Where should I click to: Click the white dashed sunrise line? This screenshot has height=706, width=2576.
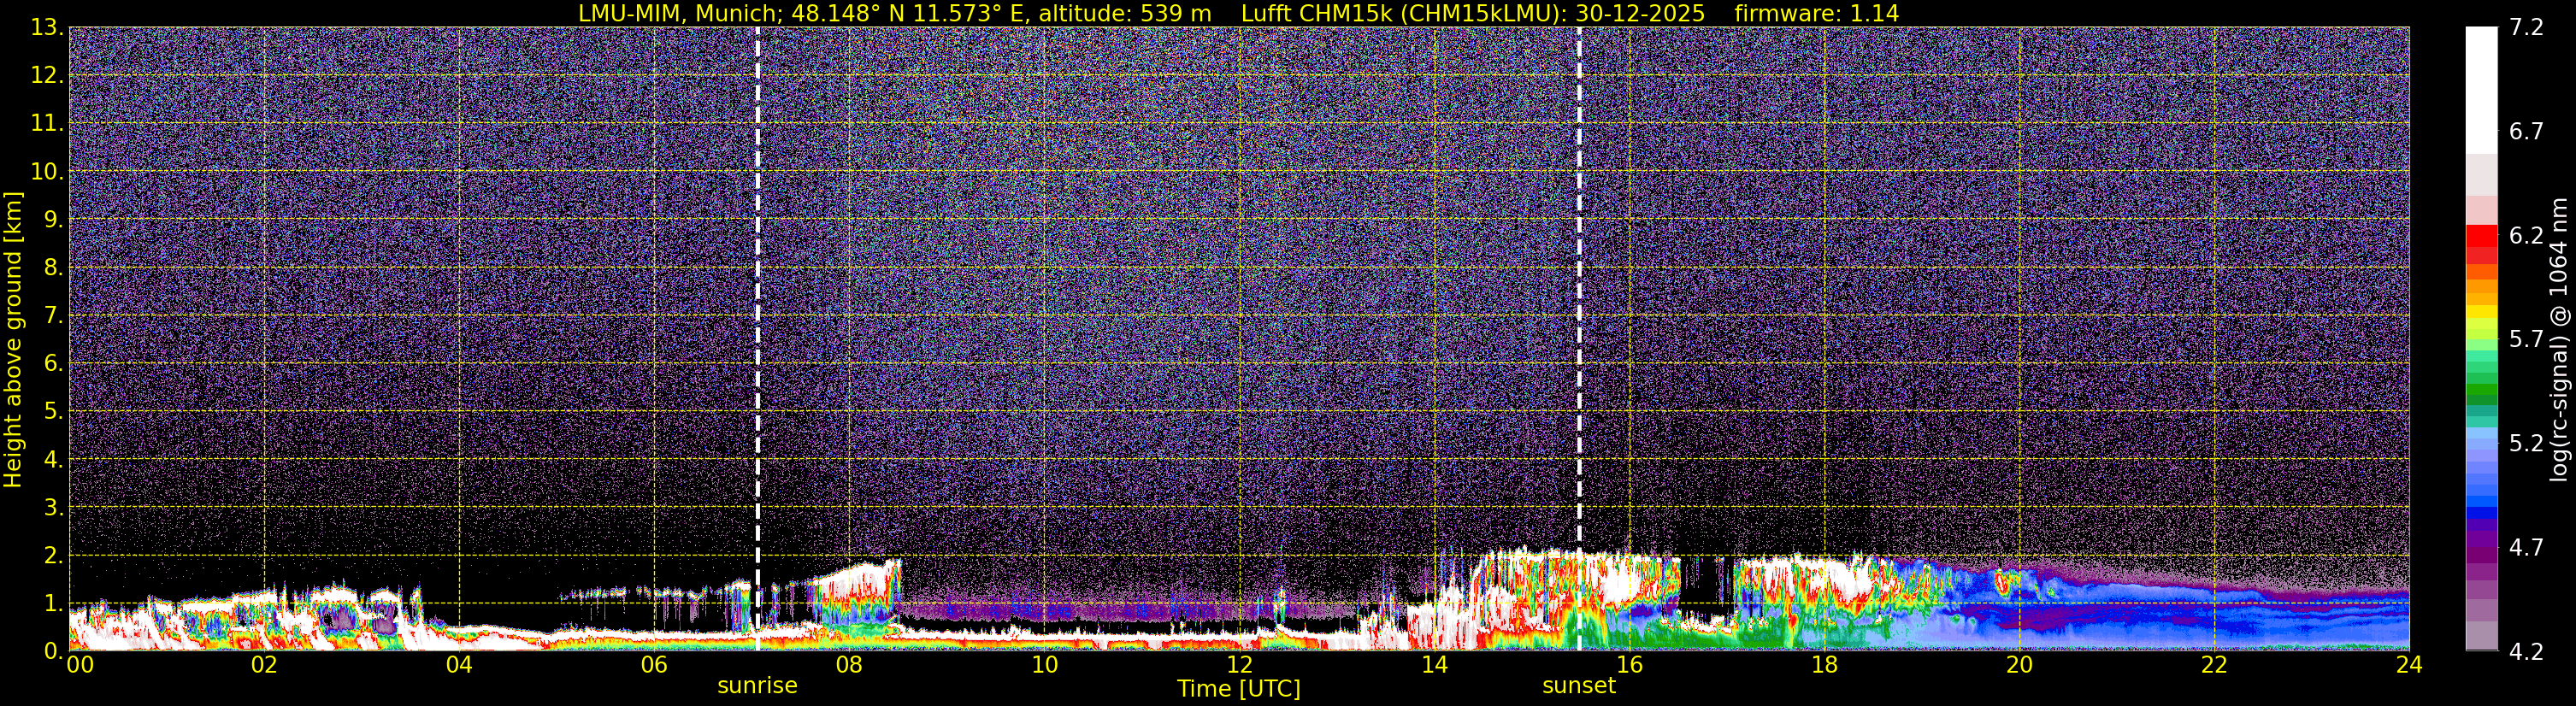[757, 300]
